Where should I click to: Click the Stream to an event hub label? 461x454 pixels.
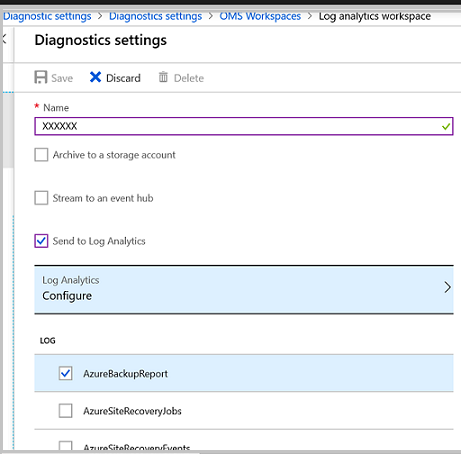coord(103,198)
